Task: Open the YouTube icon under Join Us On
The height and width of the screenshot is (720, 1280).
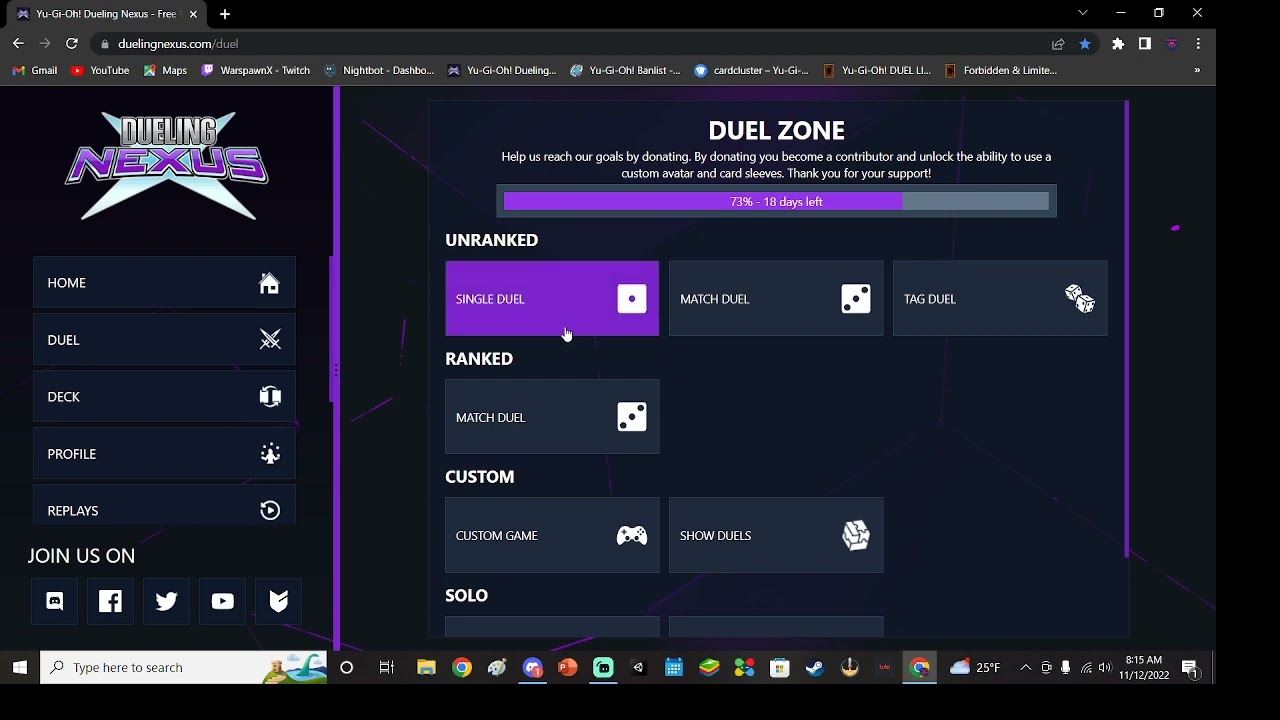Action: tap(223, 601)
